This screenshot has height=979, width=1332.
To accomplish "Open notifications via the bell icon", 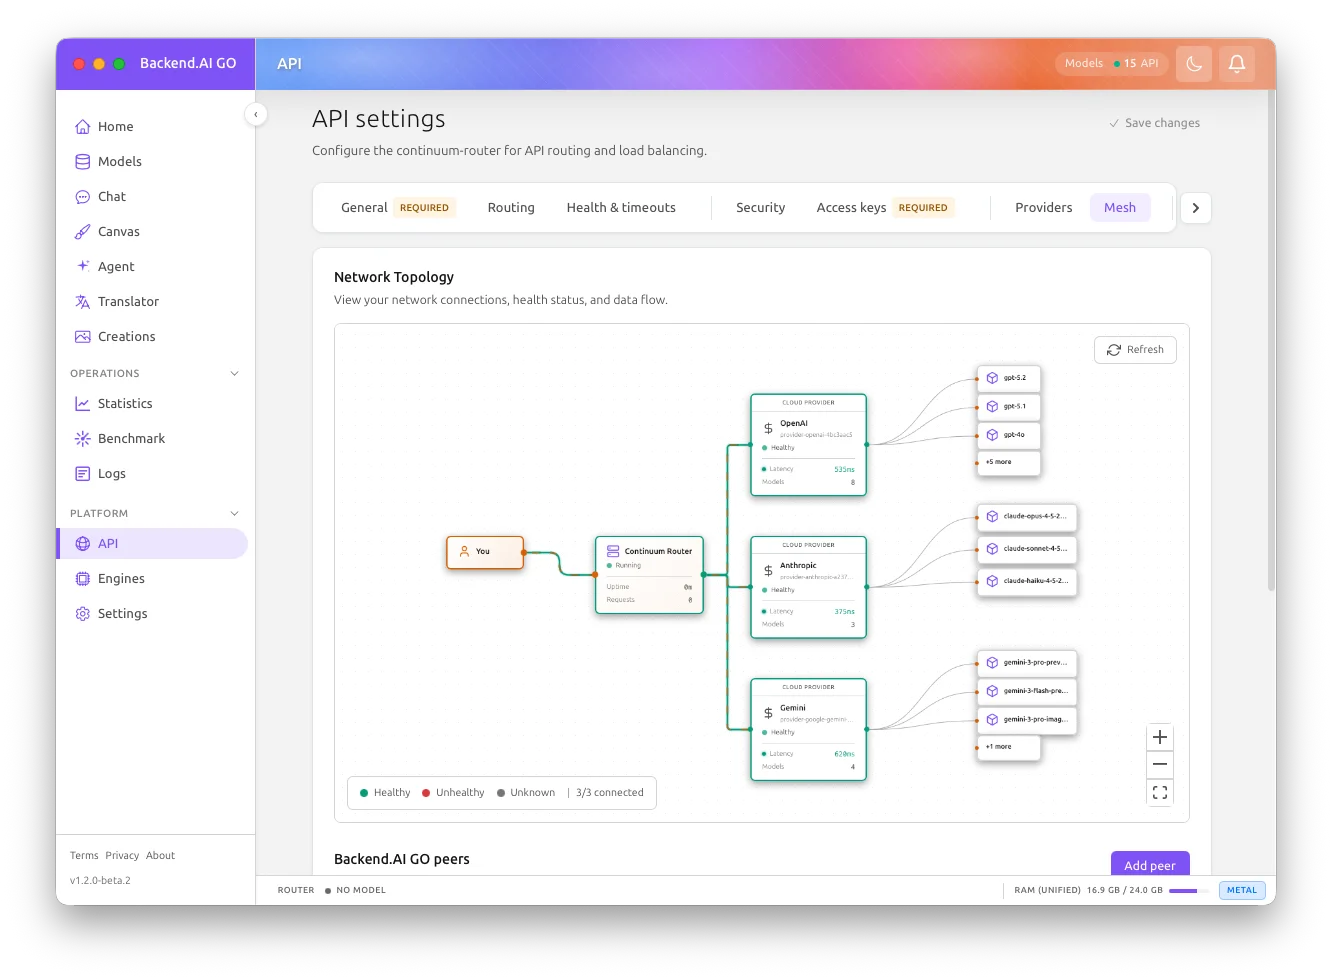I will pyautogui.click(x=1237, y=63).
